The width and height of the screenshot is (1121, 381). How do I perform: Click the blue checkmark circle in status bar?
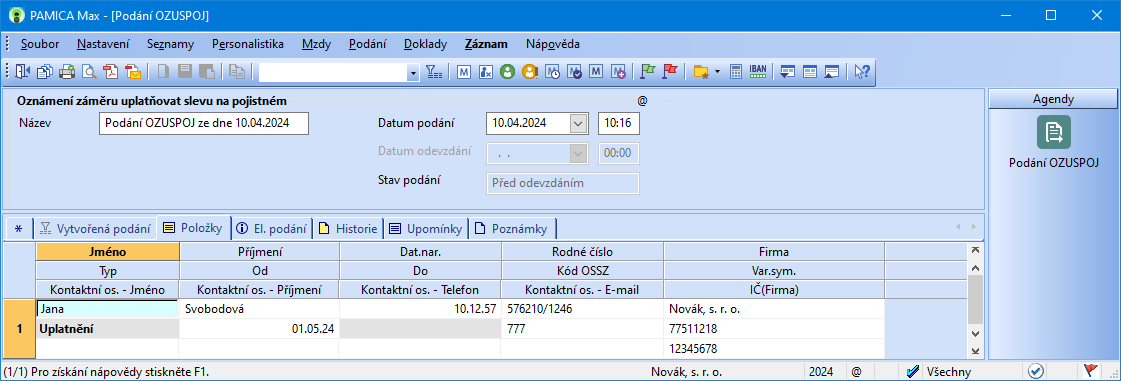[x=1036, y=371]
